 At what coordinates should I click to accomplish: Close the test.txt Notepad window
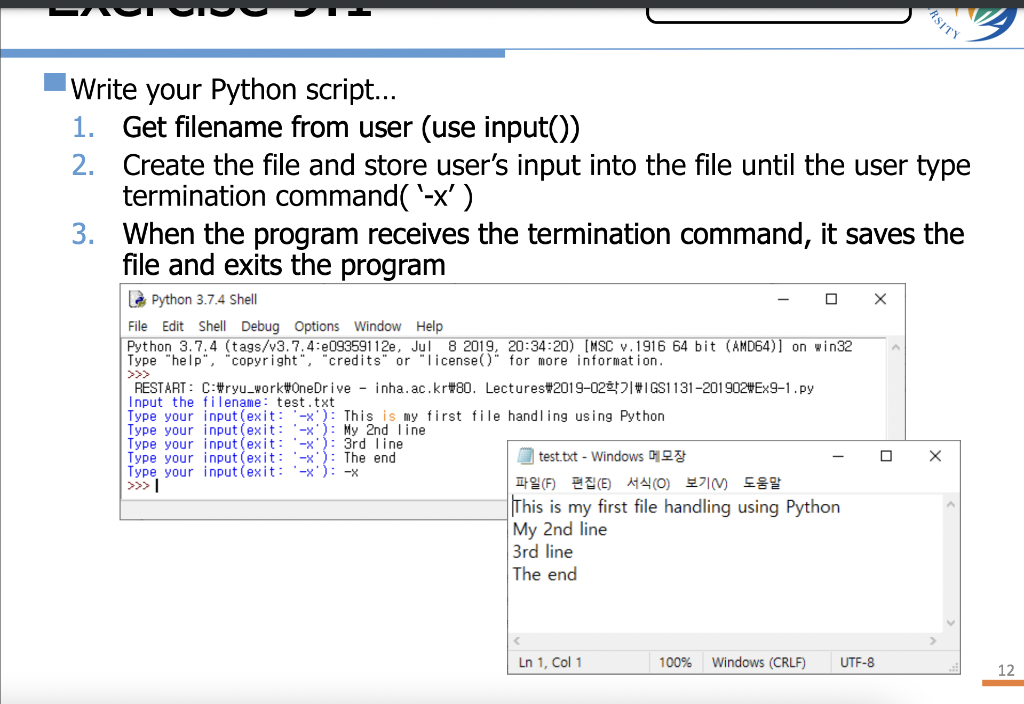(935, 456)
